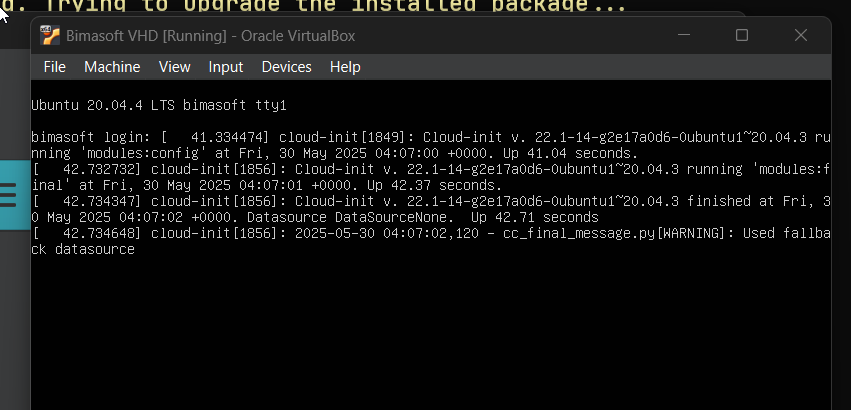Open the Devices menu

coord(287,67)
